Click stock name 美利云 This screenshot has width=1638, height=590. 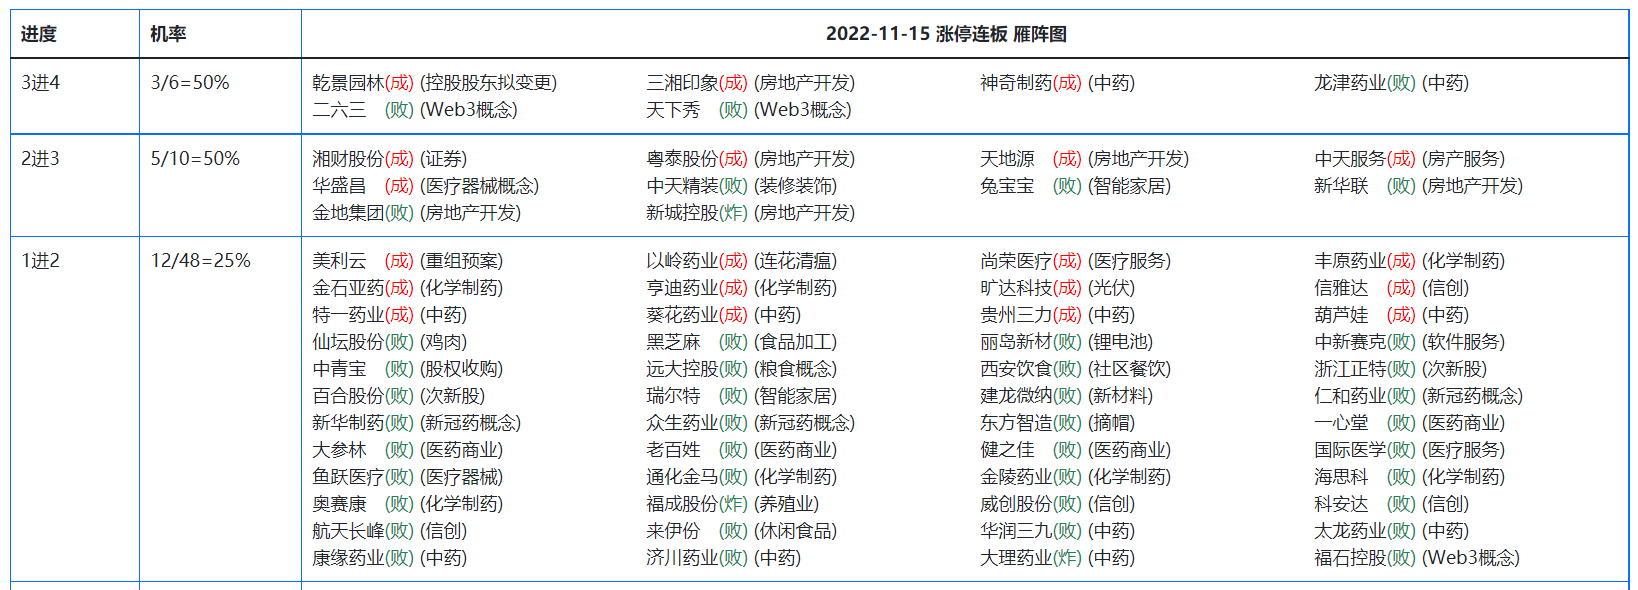[339, 261]
